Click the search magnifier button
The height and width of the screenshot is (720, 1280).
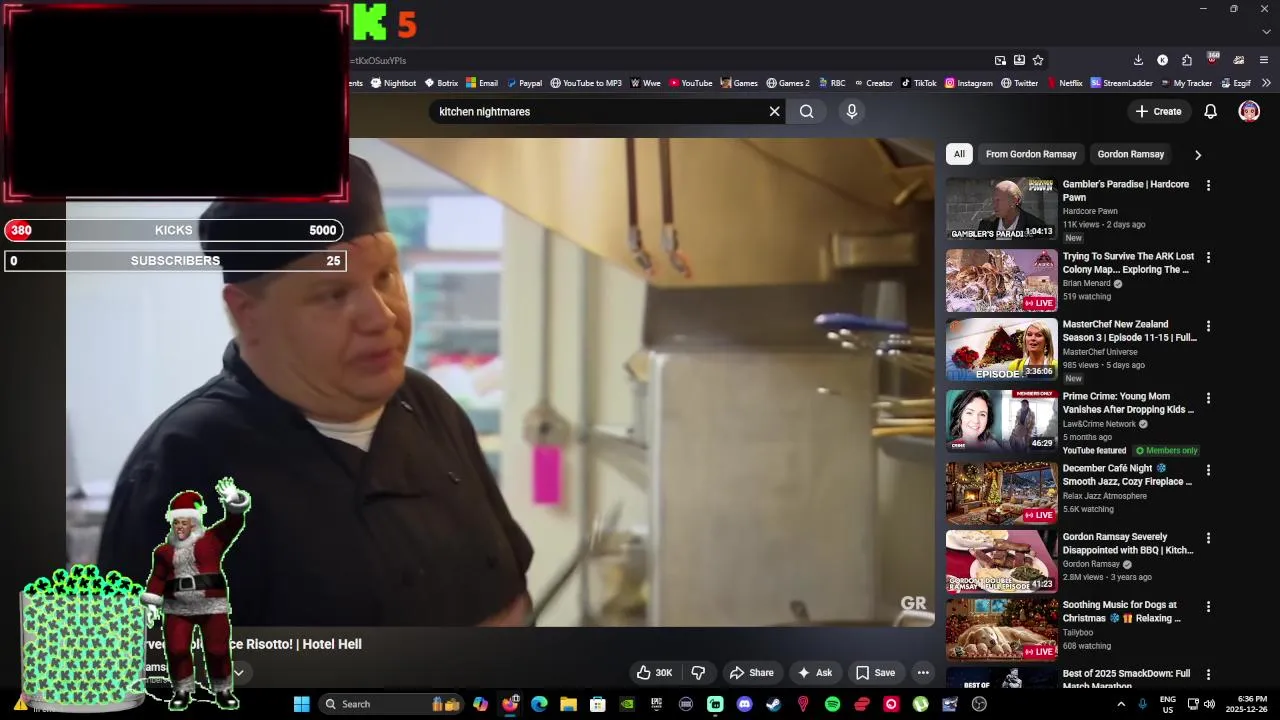tap(806, 111)
